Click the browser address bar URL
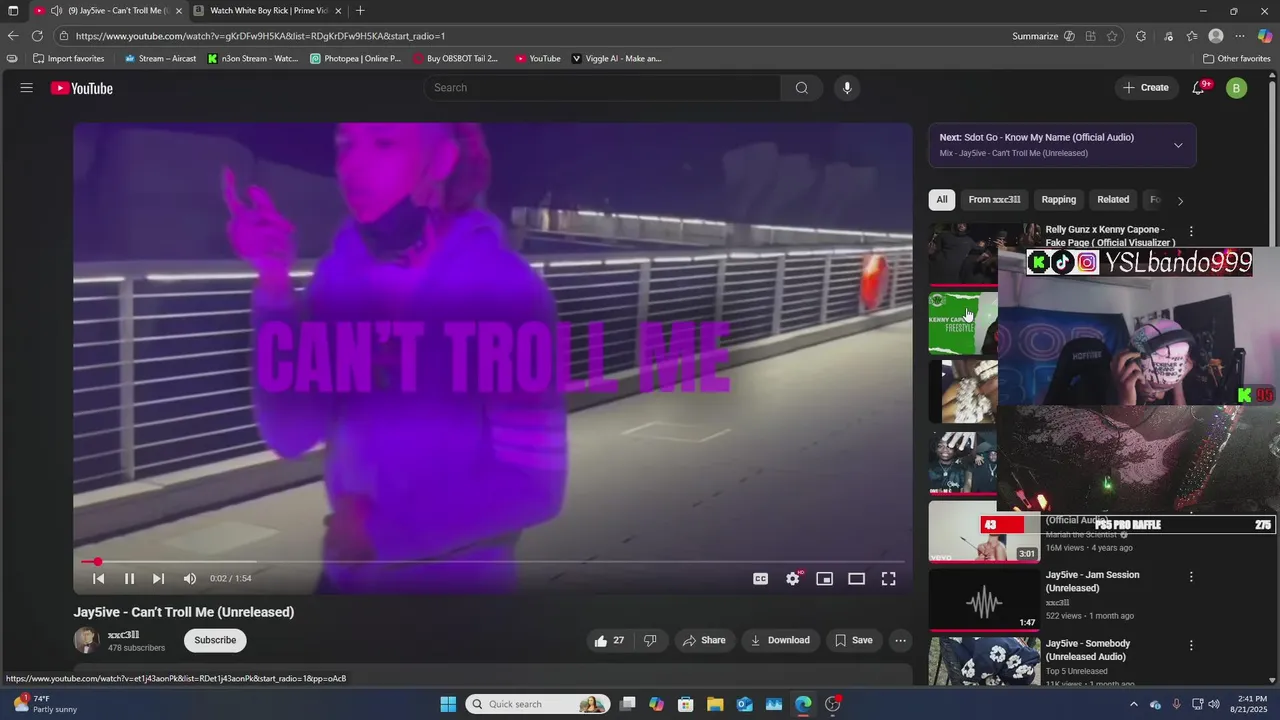 click(x=260, y=36)
